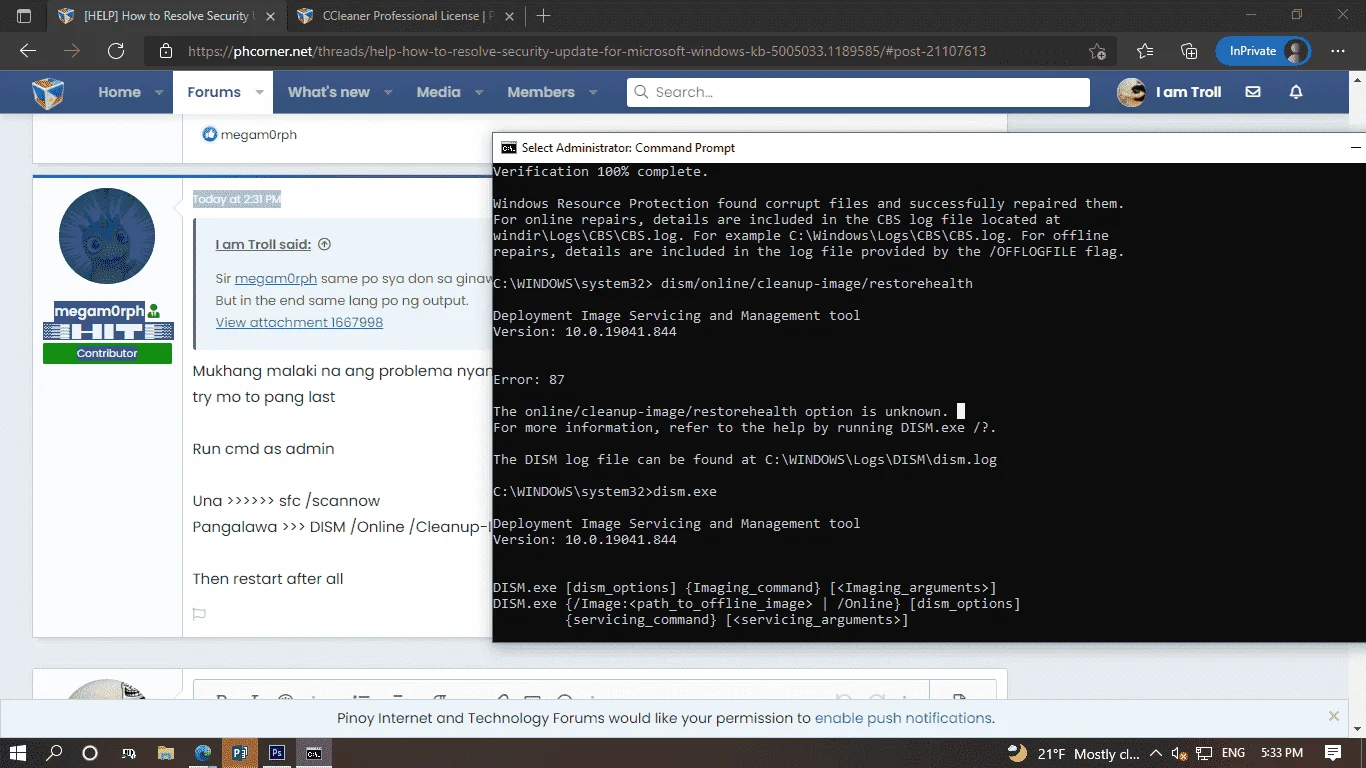The width and height of the screenshot is (1366, 768).
Task: Switch to Photoshop on the taskbar
Action: coord(277,753)
